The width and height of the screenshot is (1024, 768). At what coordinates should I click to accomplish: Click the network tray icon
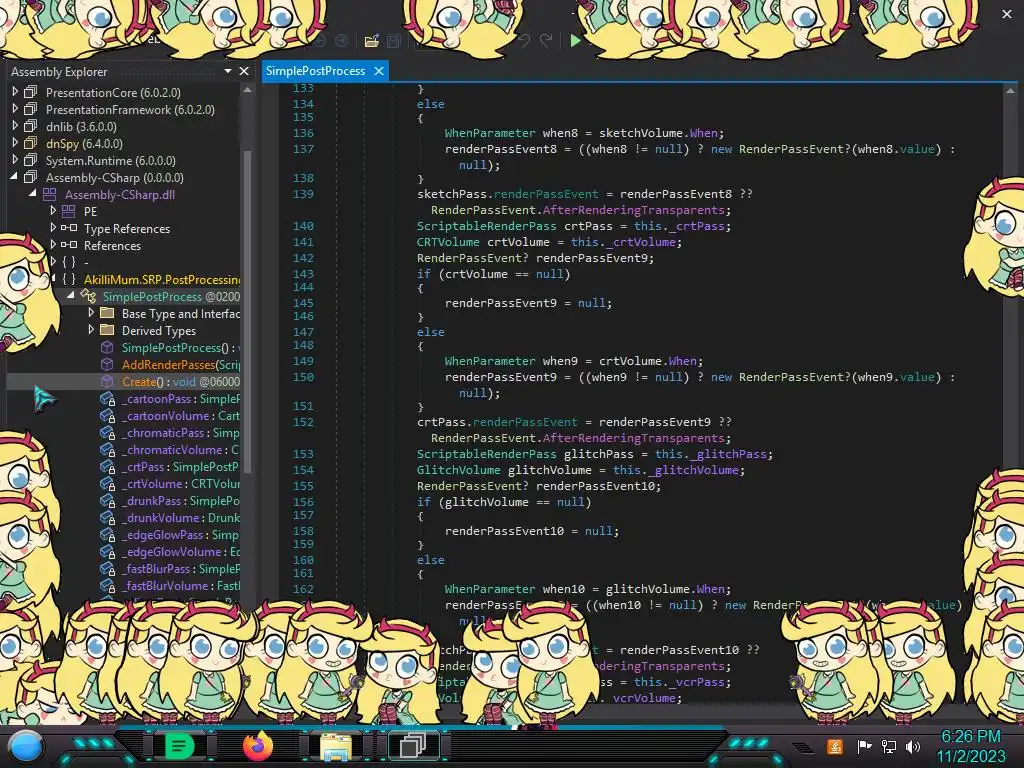point(889,746)
